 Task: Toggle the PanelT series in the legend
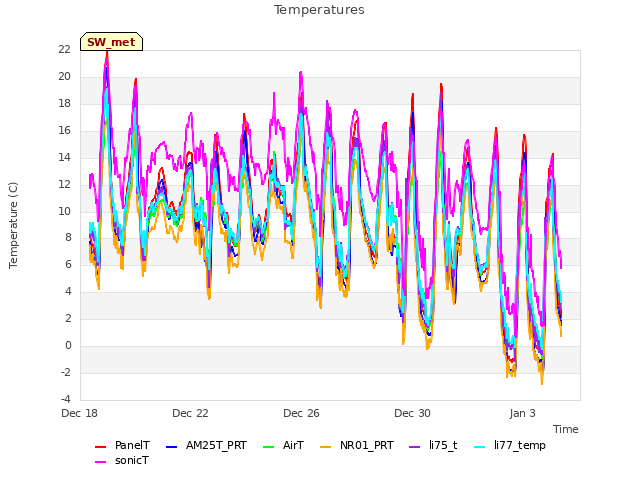(122, 445)
